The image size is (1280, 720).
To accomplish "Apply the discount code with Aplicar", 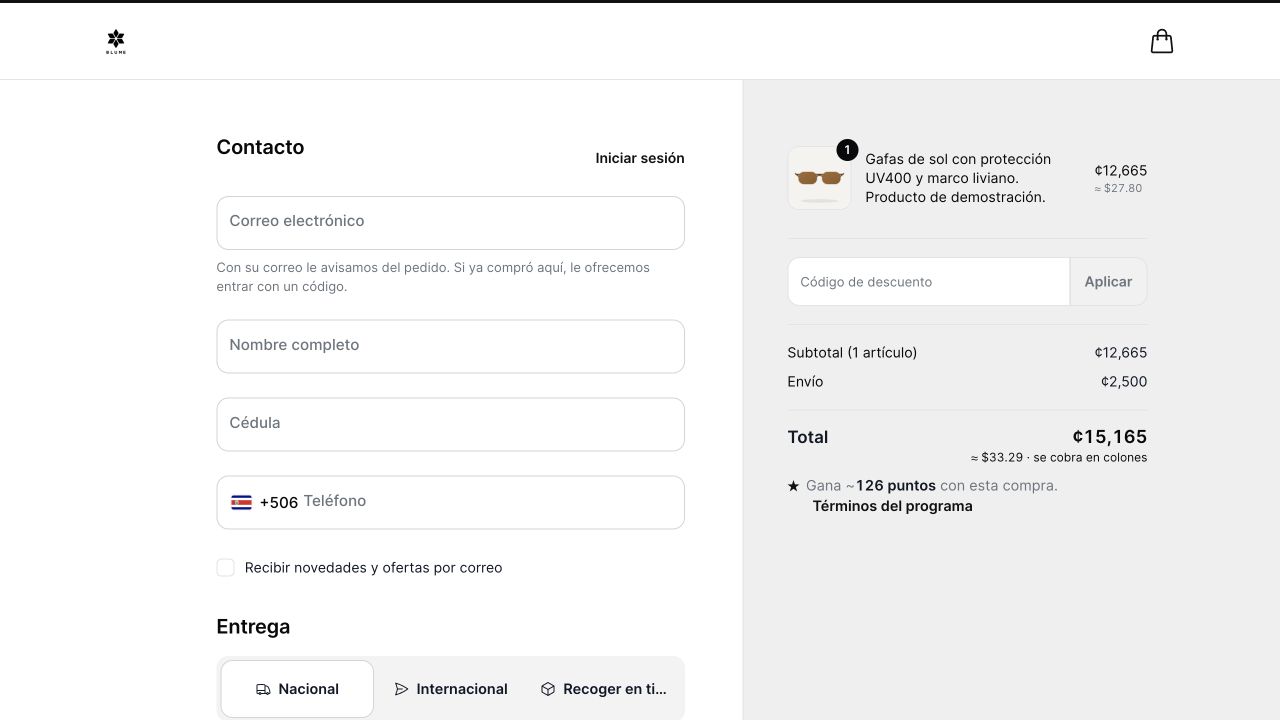I will (x=1108, y=282).
